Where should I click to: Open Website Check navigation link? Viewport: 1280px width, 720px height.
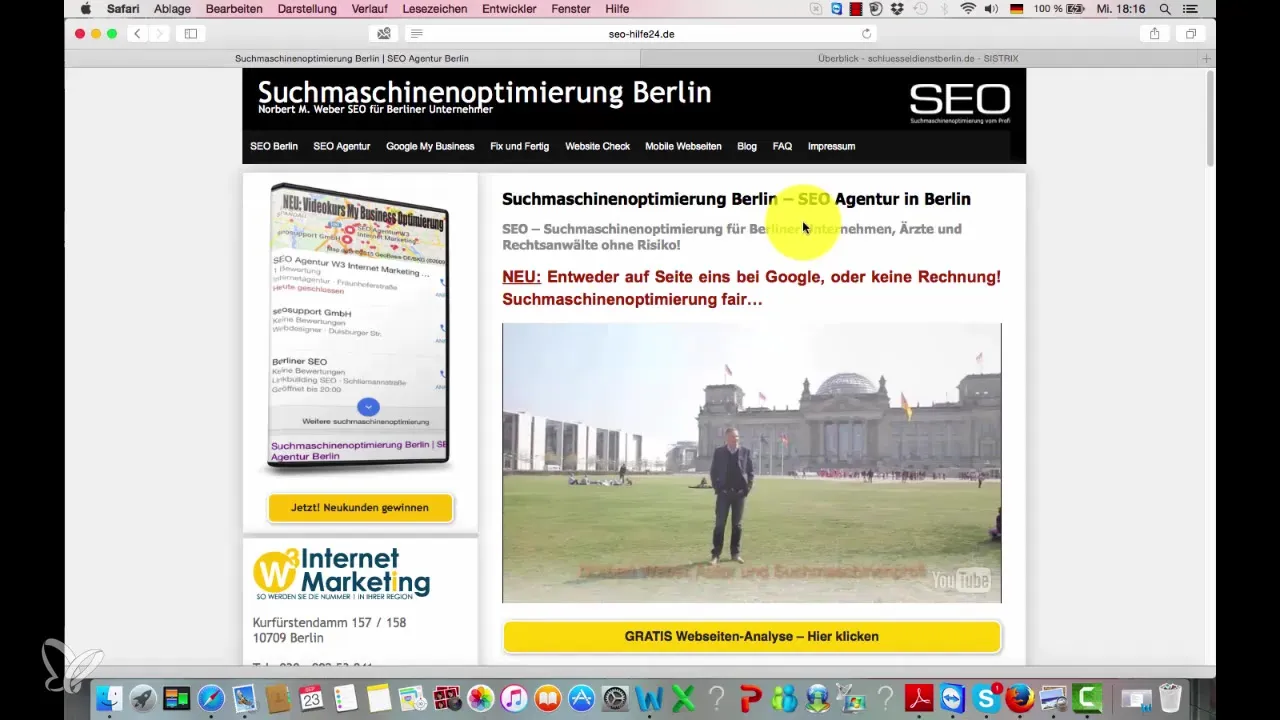(x=597, y=146)
